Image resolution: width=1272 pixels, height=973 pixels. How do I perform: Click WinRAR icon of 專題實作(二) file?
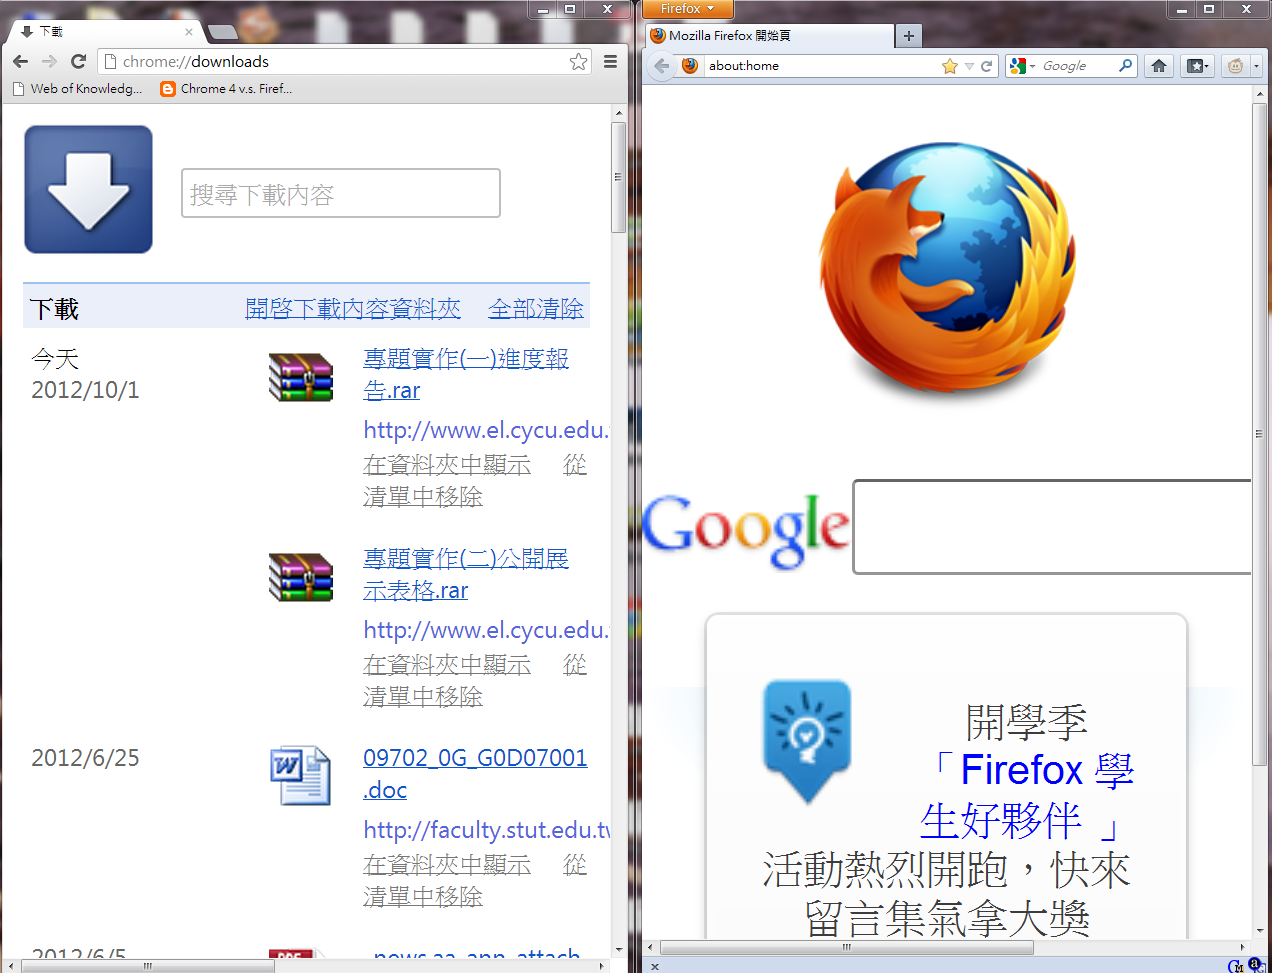[301, 577]
